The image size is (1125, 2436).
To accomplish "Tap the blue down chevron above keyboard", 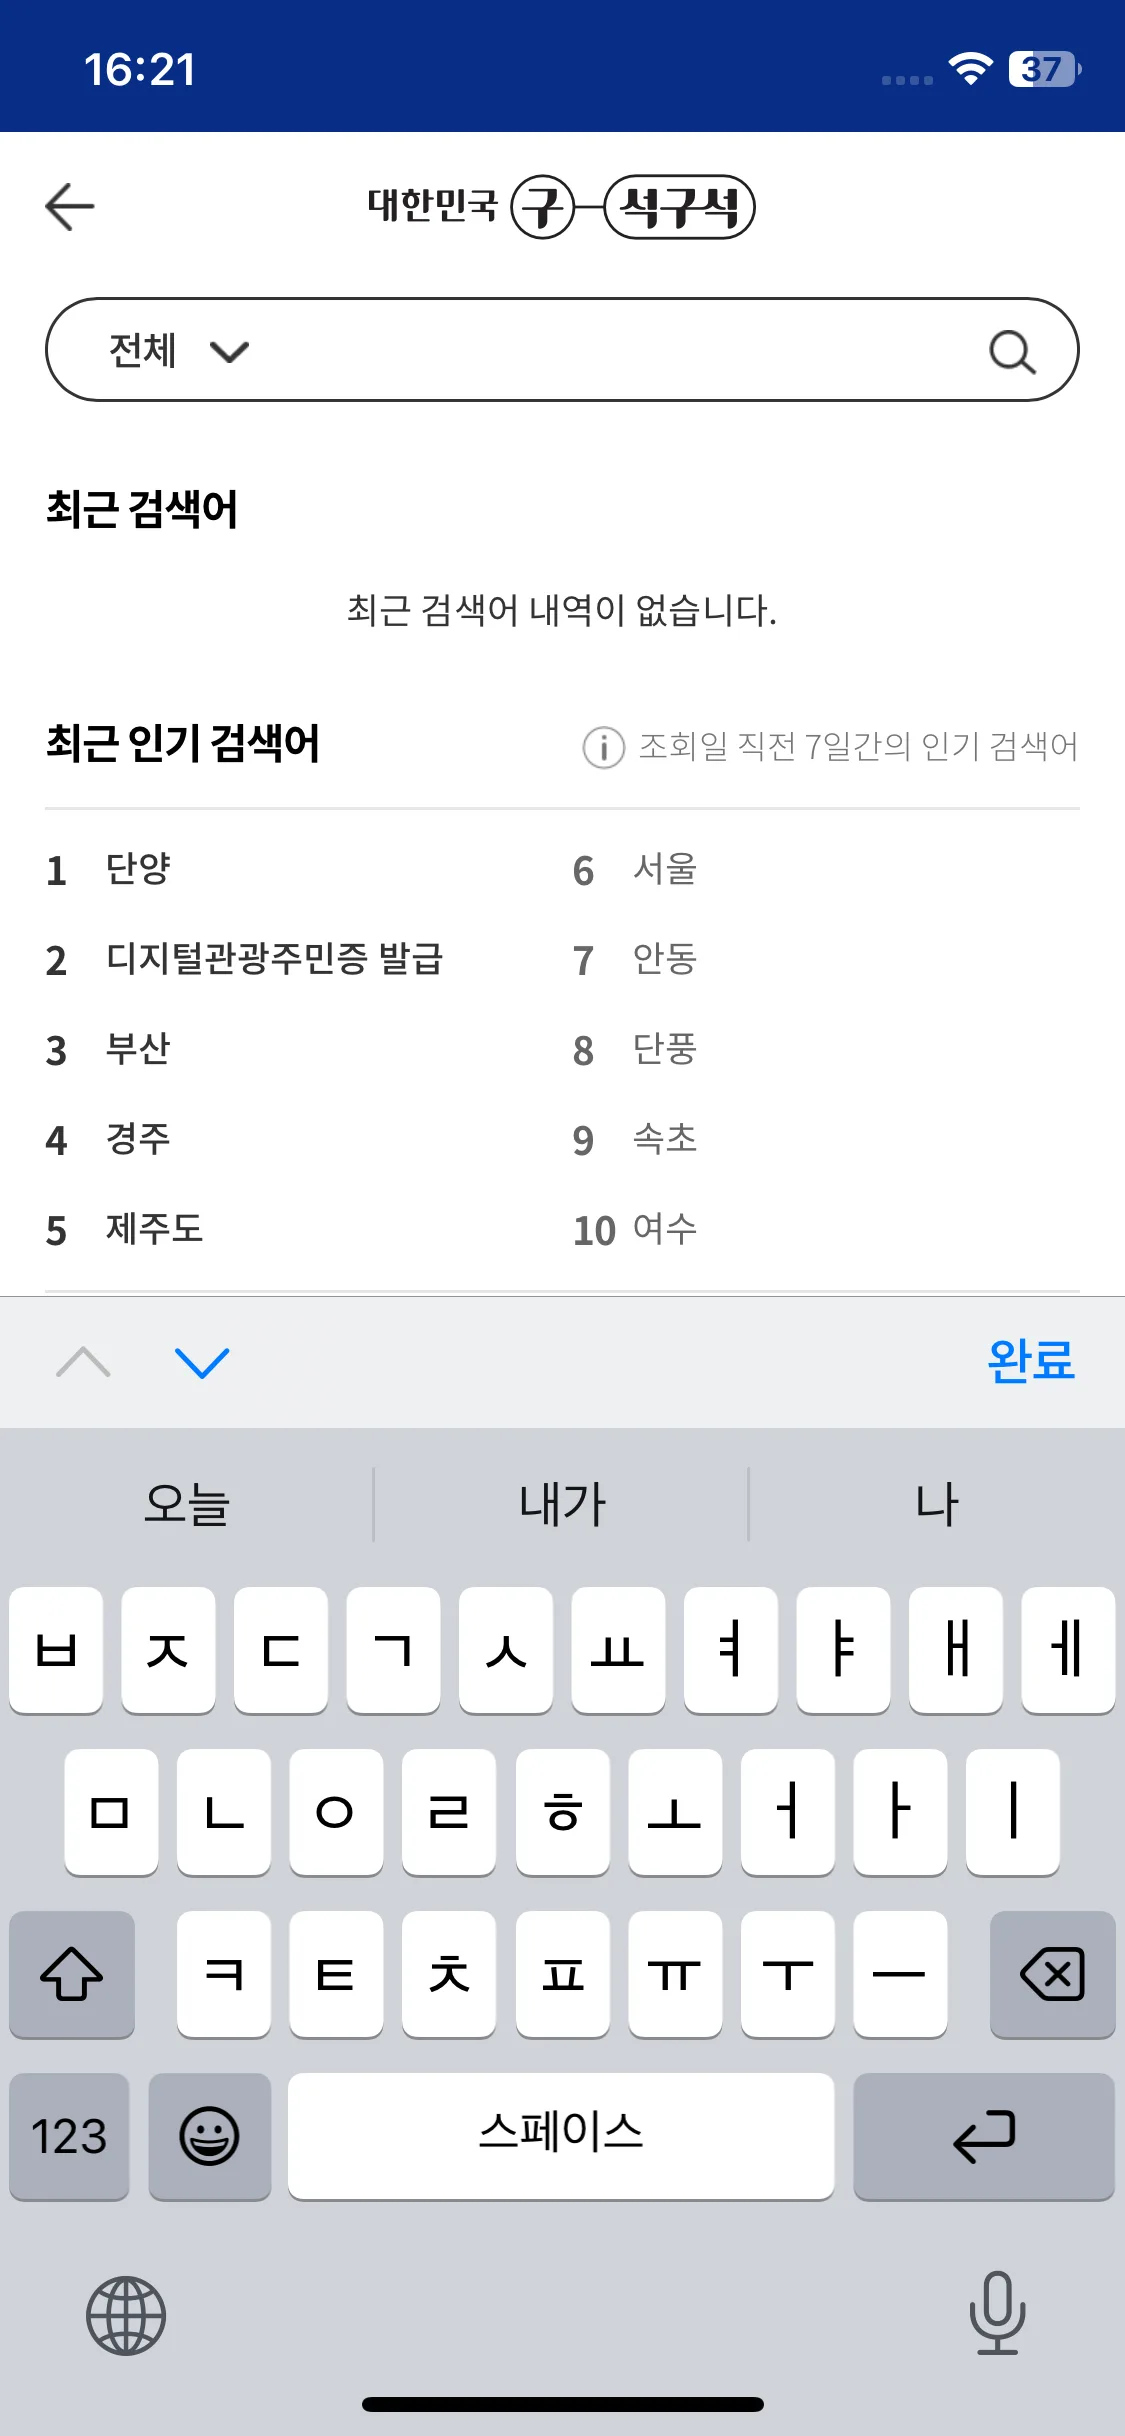I will pyautogui.click(x=202, y=1362).
